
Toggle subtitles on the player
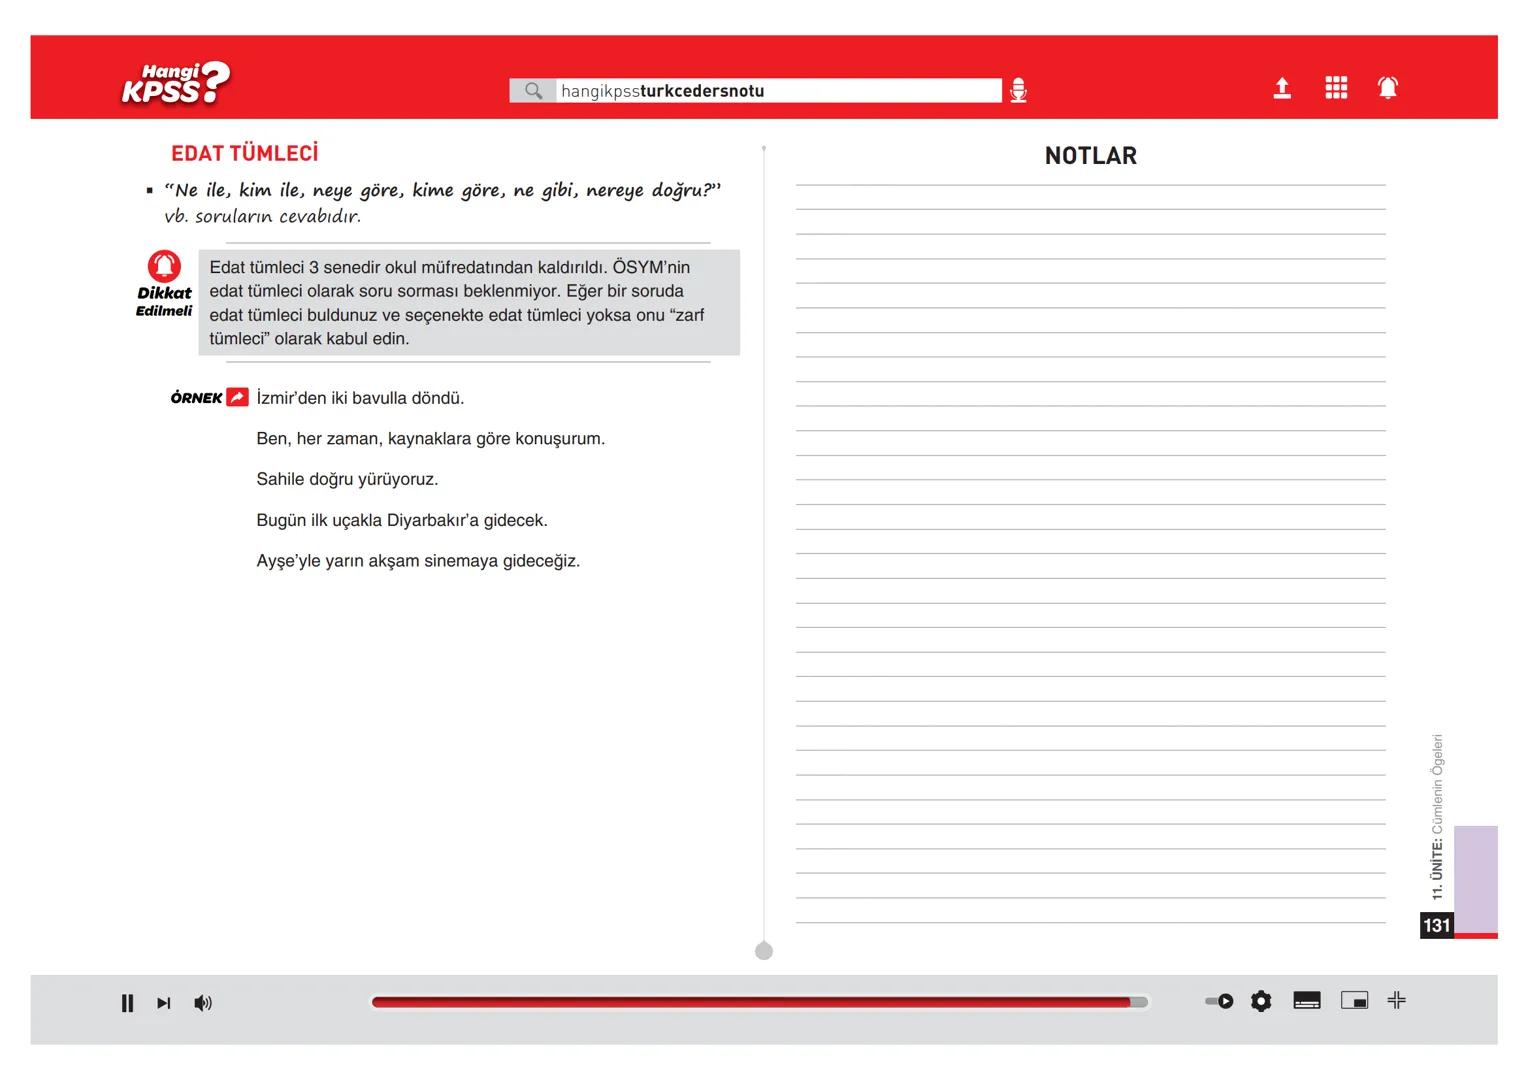point(1307,1001)
